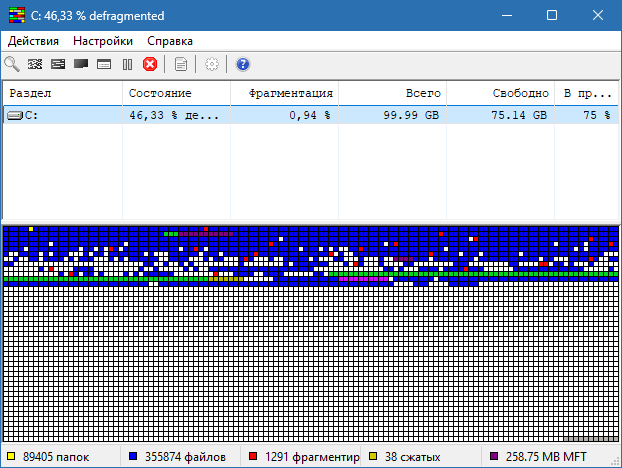This screenshot has width=622, height=468.
Task: Click the Optimize MFT toolbar icon
Action: click(x=104, y=64)
